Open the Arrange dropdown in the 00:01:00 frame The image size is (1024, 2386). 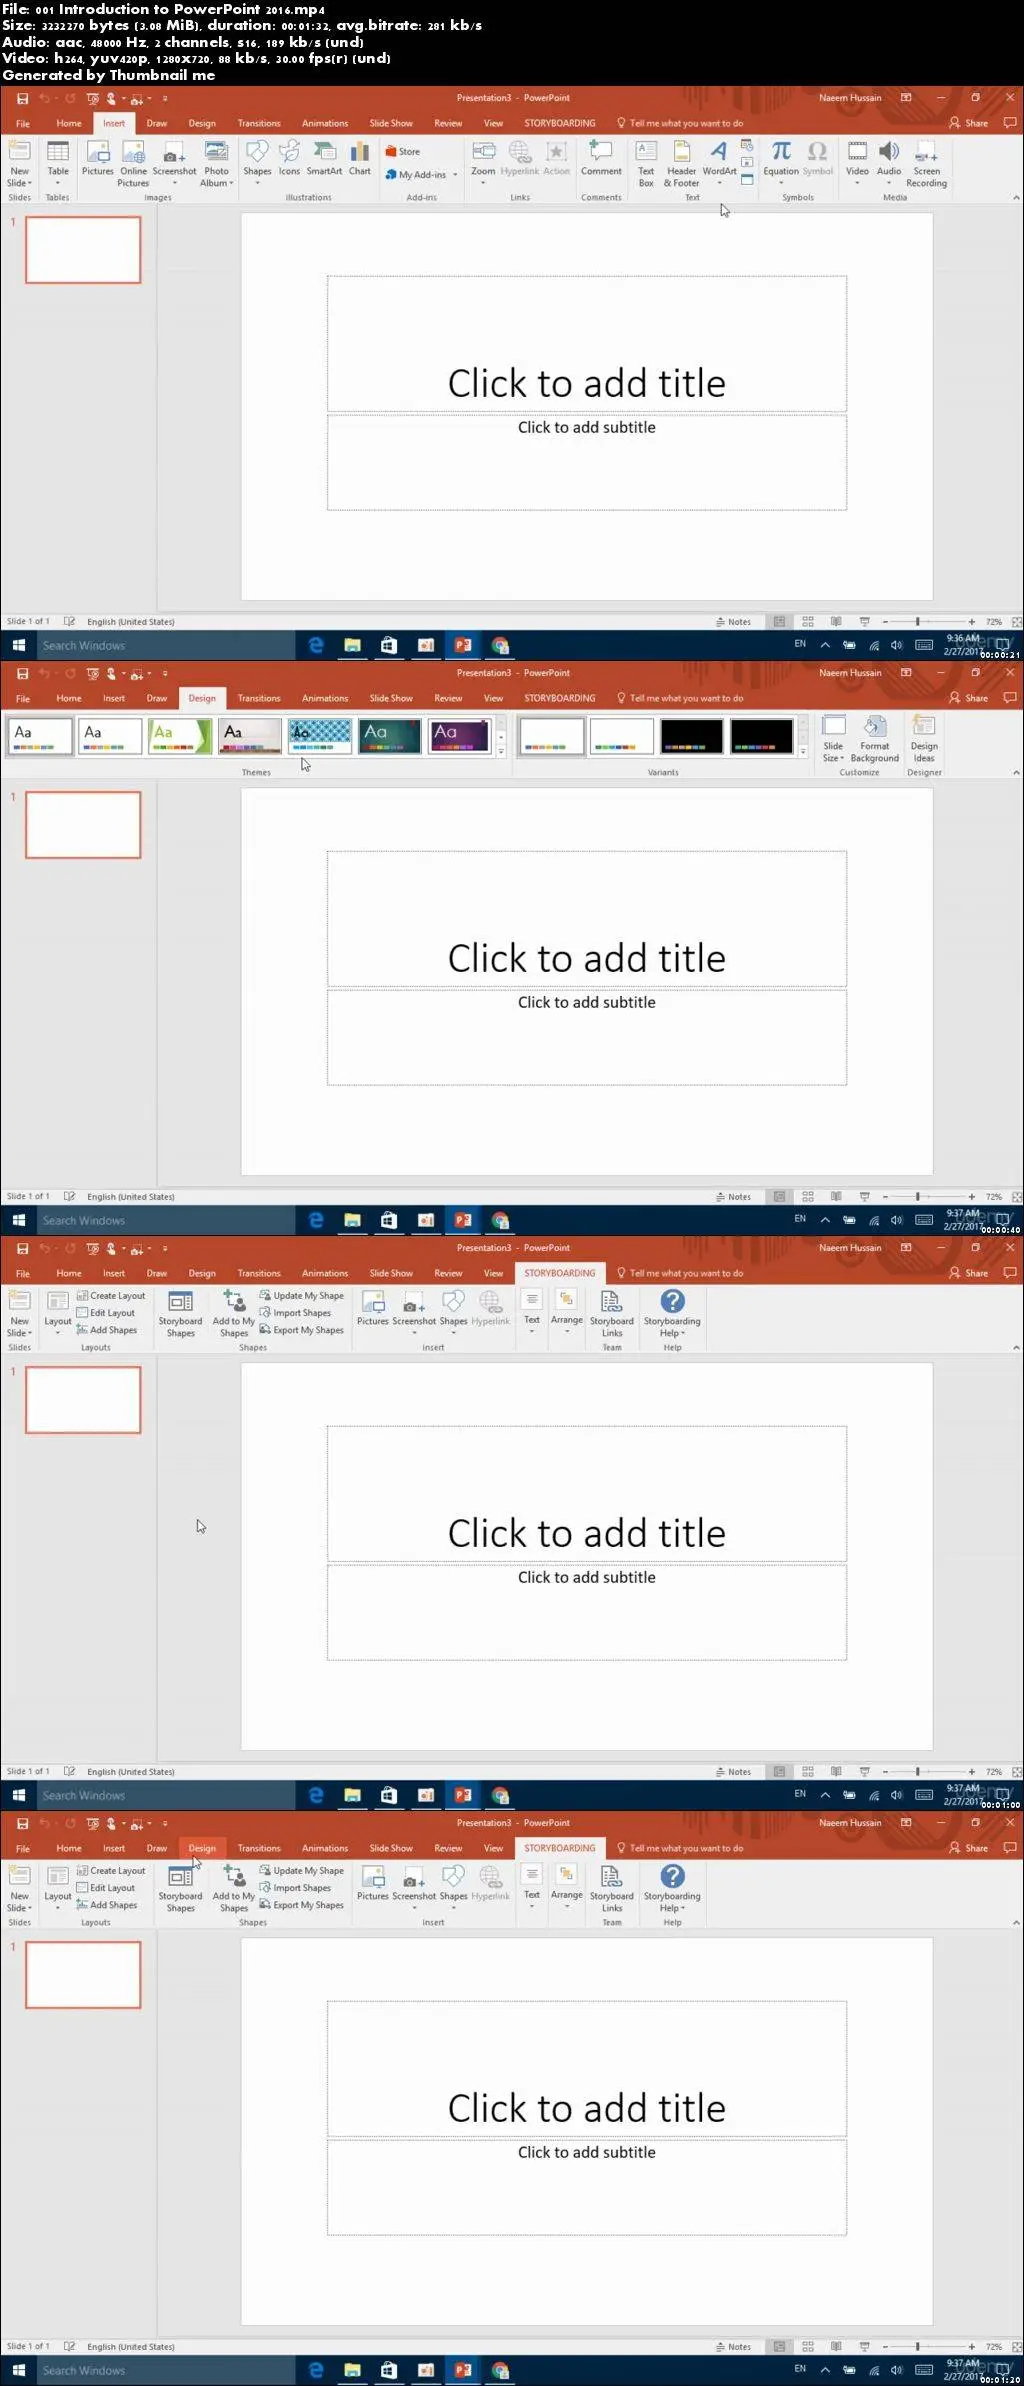coord(566,1312)
